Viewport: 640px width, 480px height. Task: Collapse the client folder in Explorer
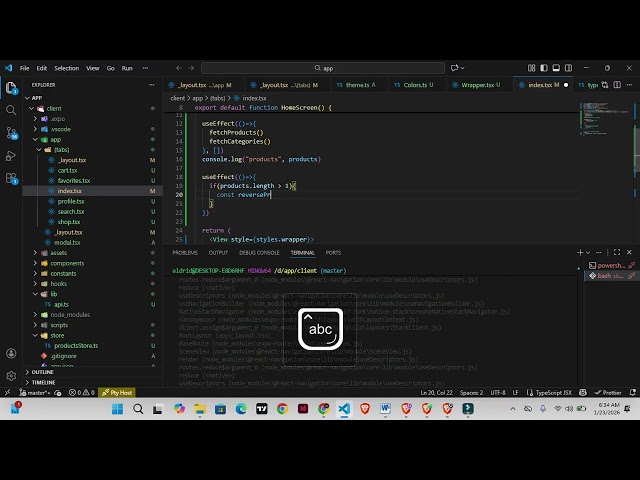pyautogui.click(x=54, y=108)
